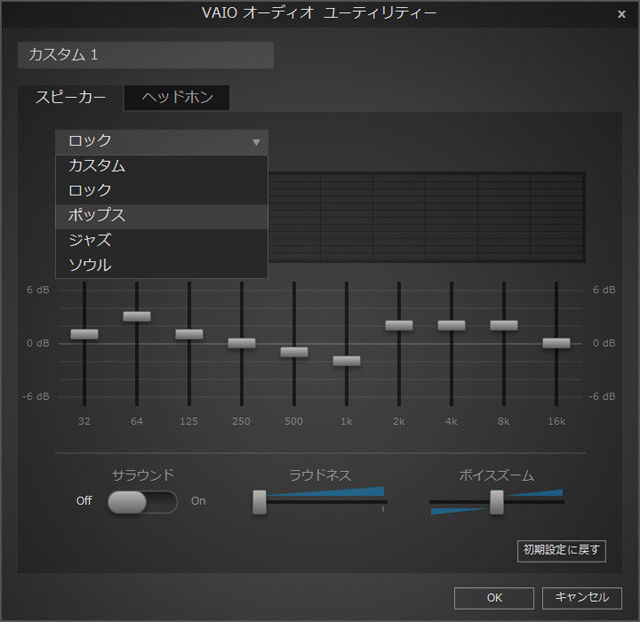Choose ジャズ in the preset list
Screen dimensions: 640x622
click(x=162, y=241)
